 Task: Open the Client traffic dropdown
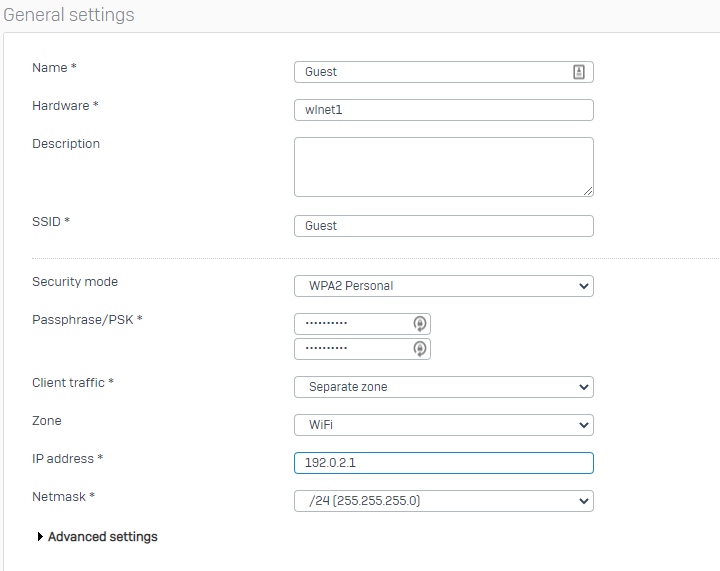pos(443,387)
